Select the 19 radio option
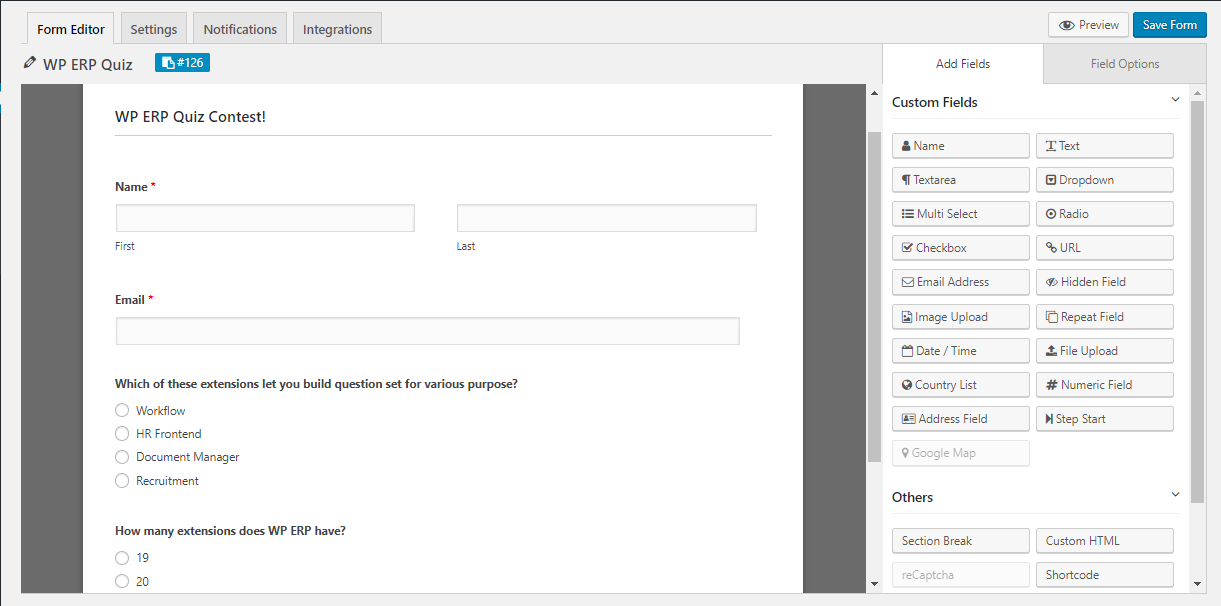1221x606 pixels. pyautogui.click(x=122, y=558)
